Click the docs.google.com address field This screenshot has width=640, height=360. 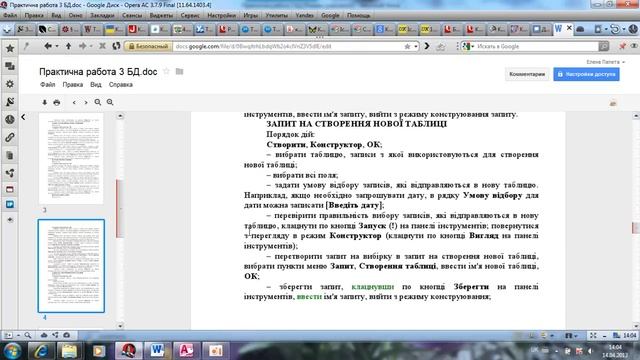[286, 47]
